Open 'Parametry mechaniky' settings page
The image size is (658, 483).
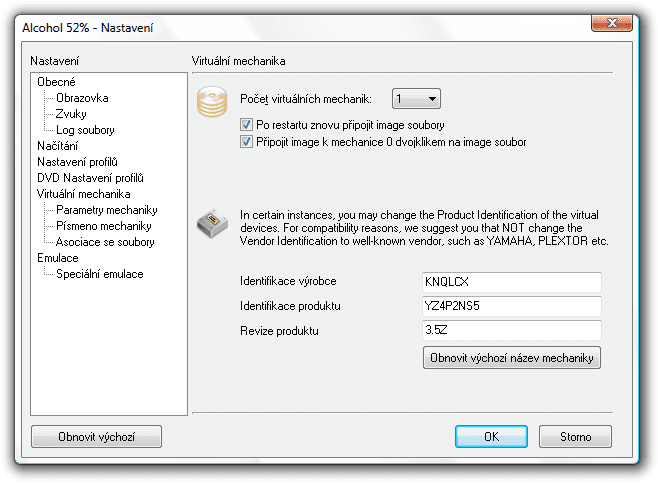[107, 209]
